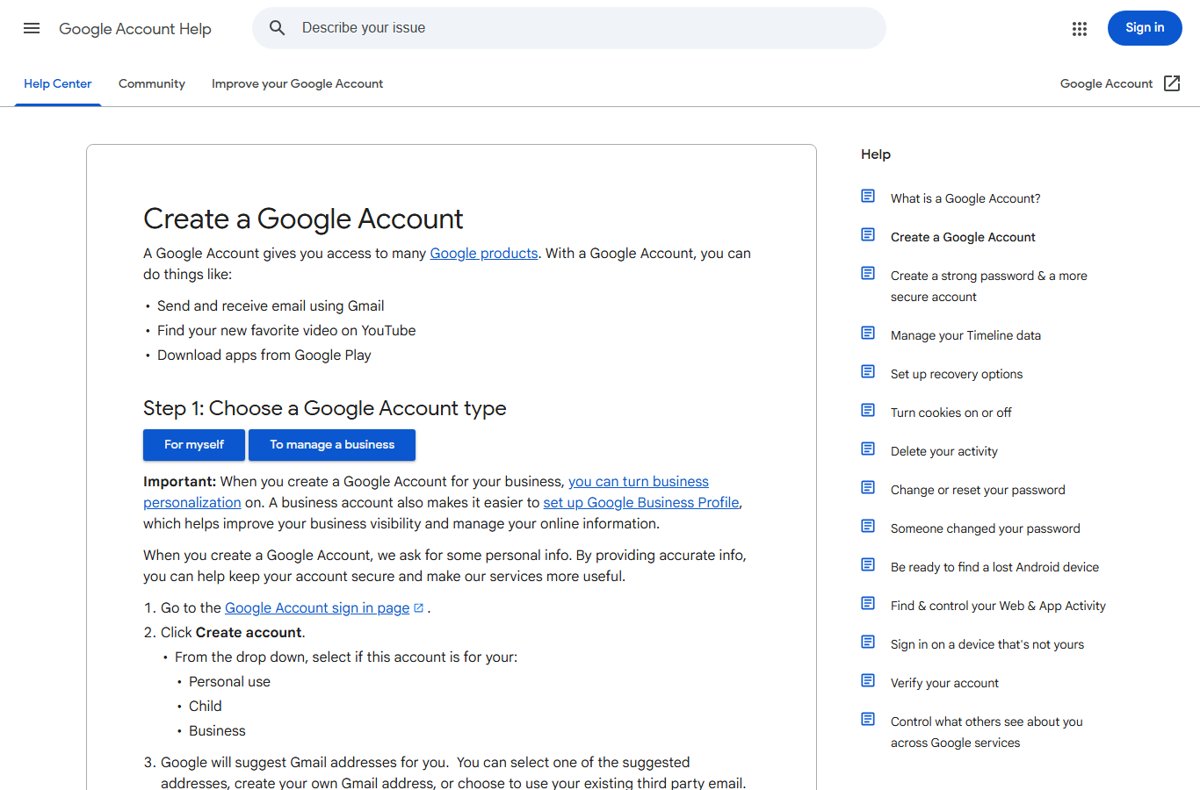Click Find your new favorite video on YouTube
Image resolution: width=1200 pixels, height=790 pixels.
(286, 330)
